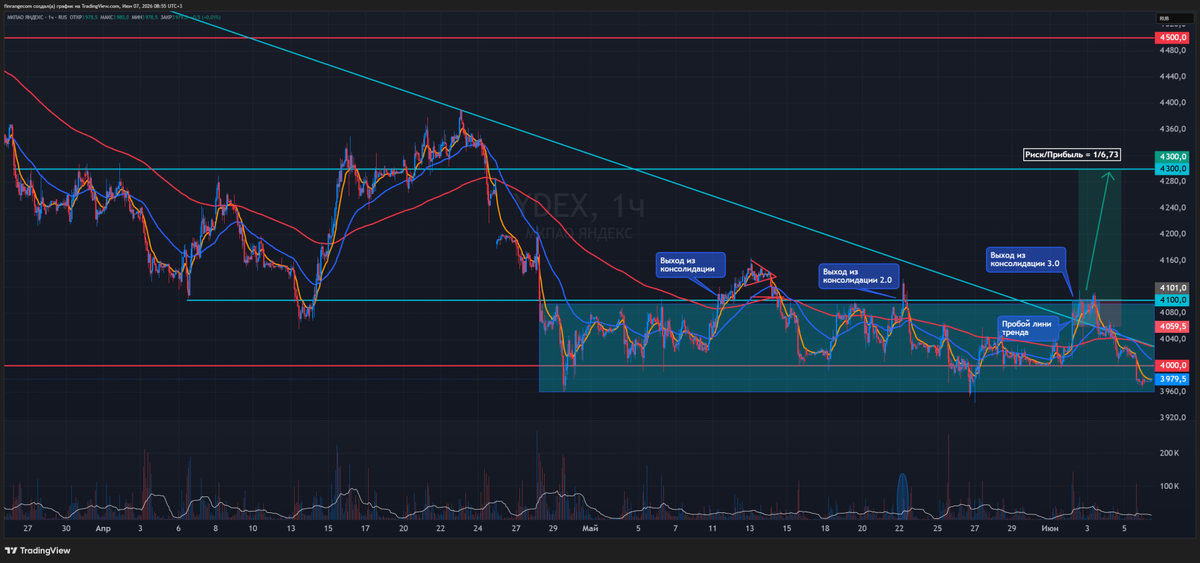Click the 4280,0 price axis label
The image size is (1200, 563).
tap(1173, 182)
